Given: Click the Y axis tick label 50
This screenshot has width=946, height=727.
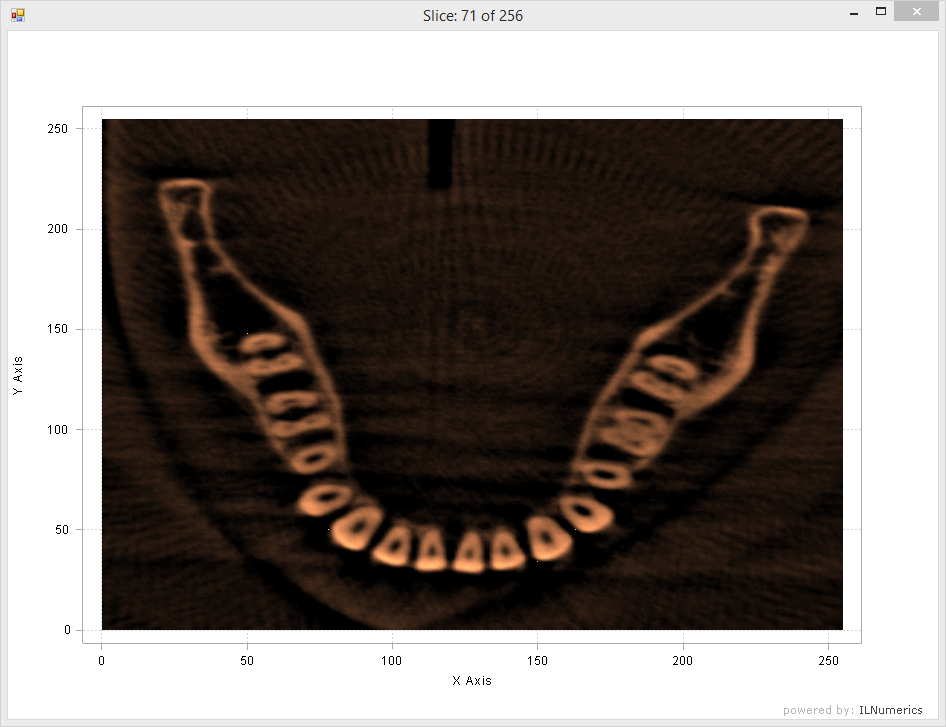Looking at the screenshot, I should pyautogui.click(x=62, y=530).
